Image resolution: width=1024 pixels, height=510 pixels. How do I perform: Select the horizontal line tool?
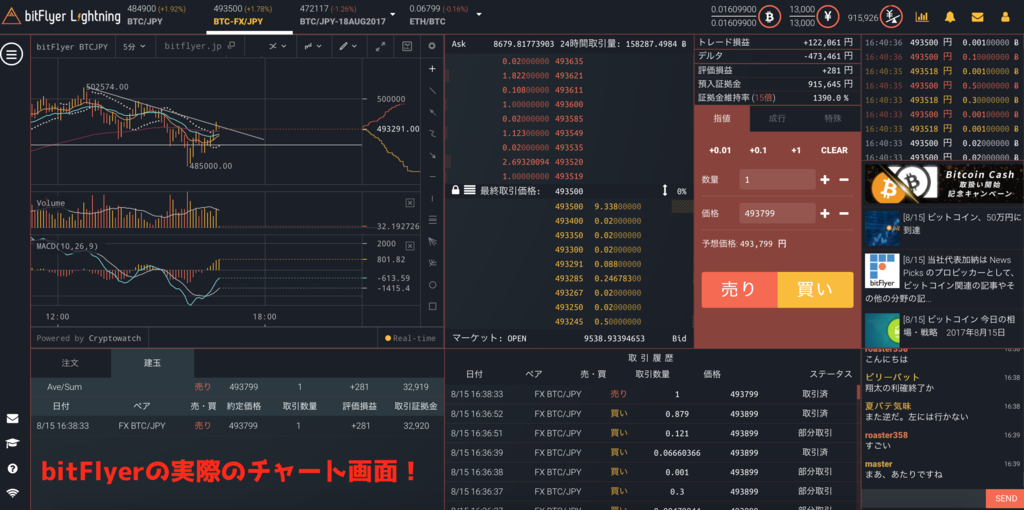point(432,176)
